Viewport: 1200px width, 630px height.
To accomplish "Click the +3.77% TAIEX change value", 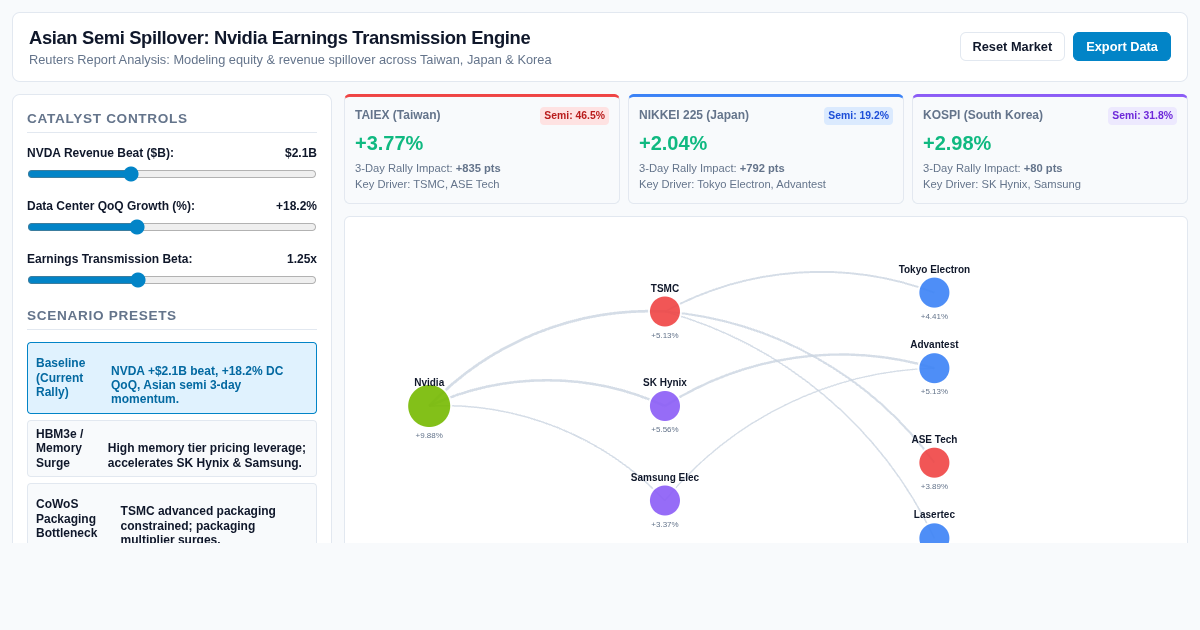I will click(x=389, y=143).
